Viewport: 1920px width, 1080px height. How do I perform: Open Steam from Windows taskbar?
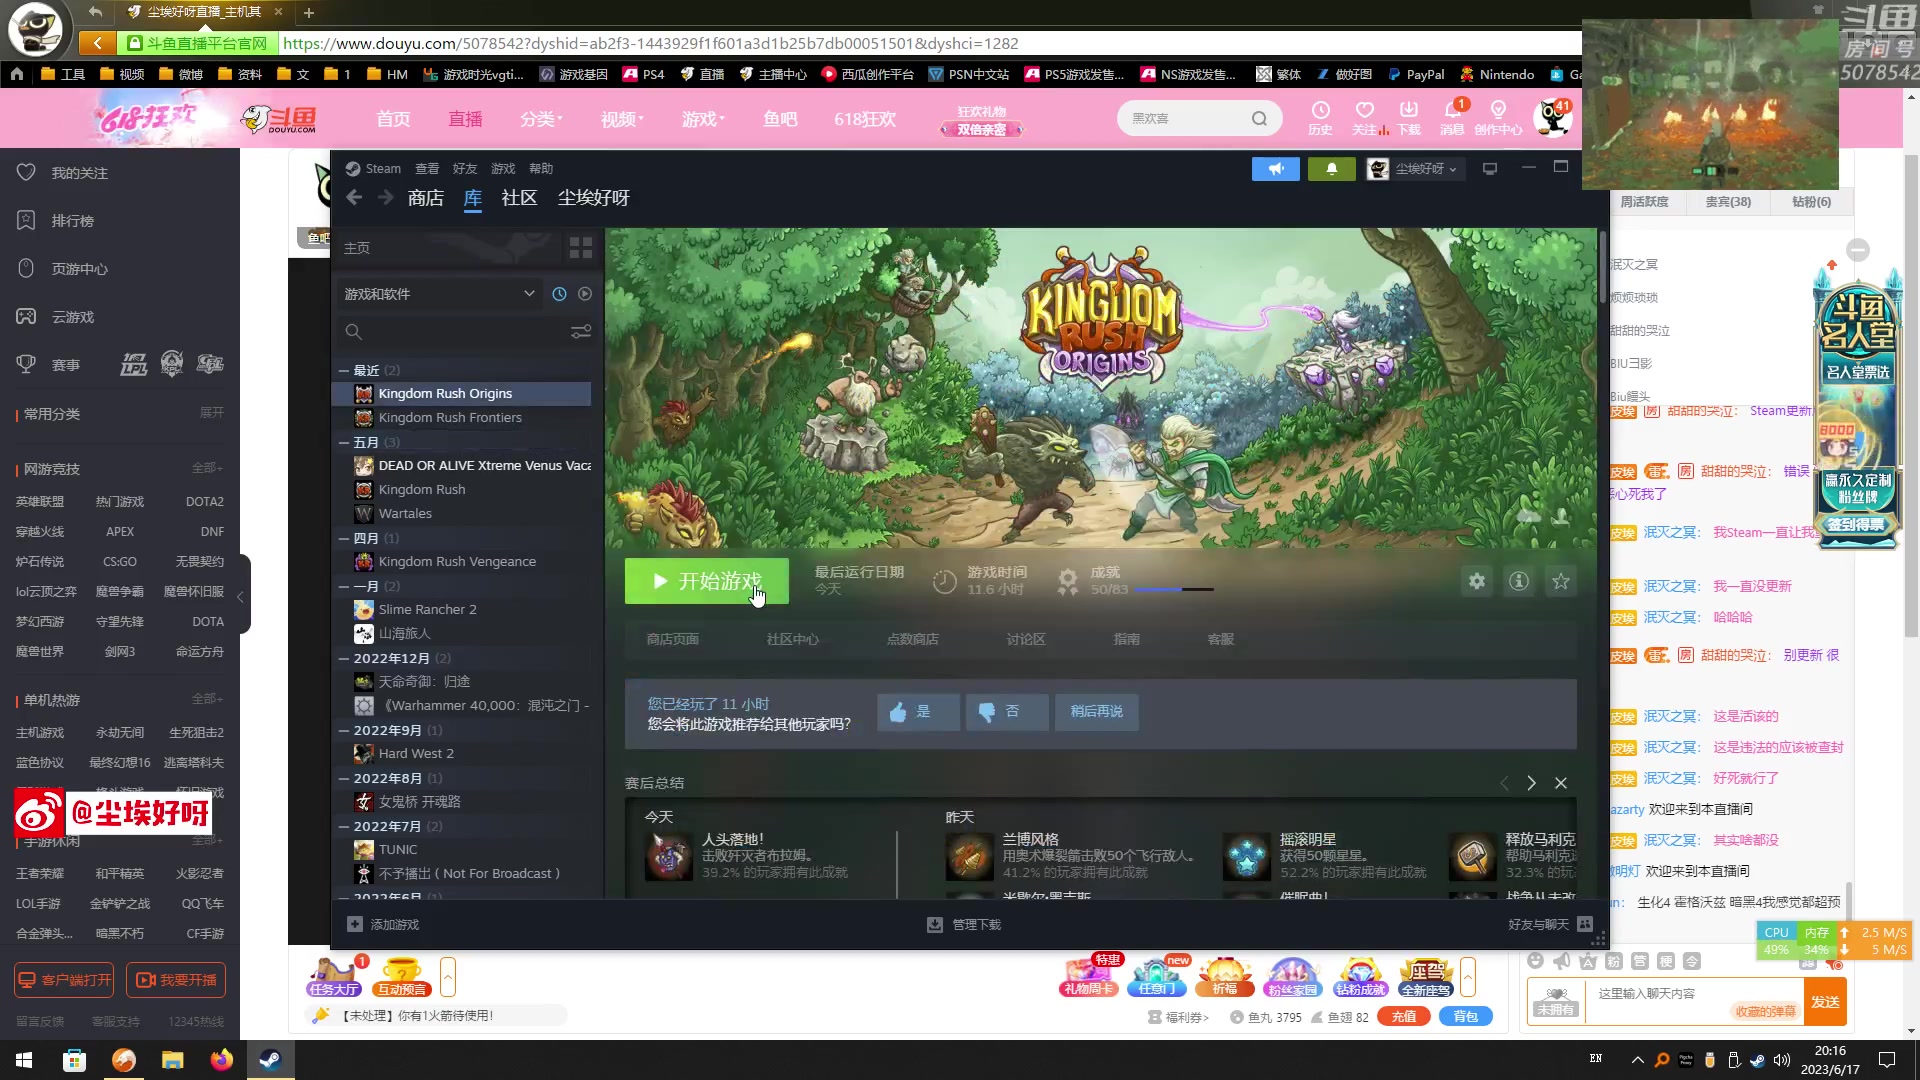(x=270, y=1060)
